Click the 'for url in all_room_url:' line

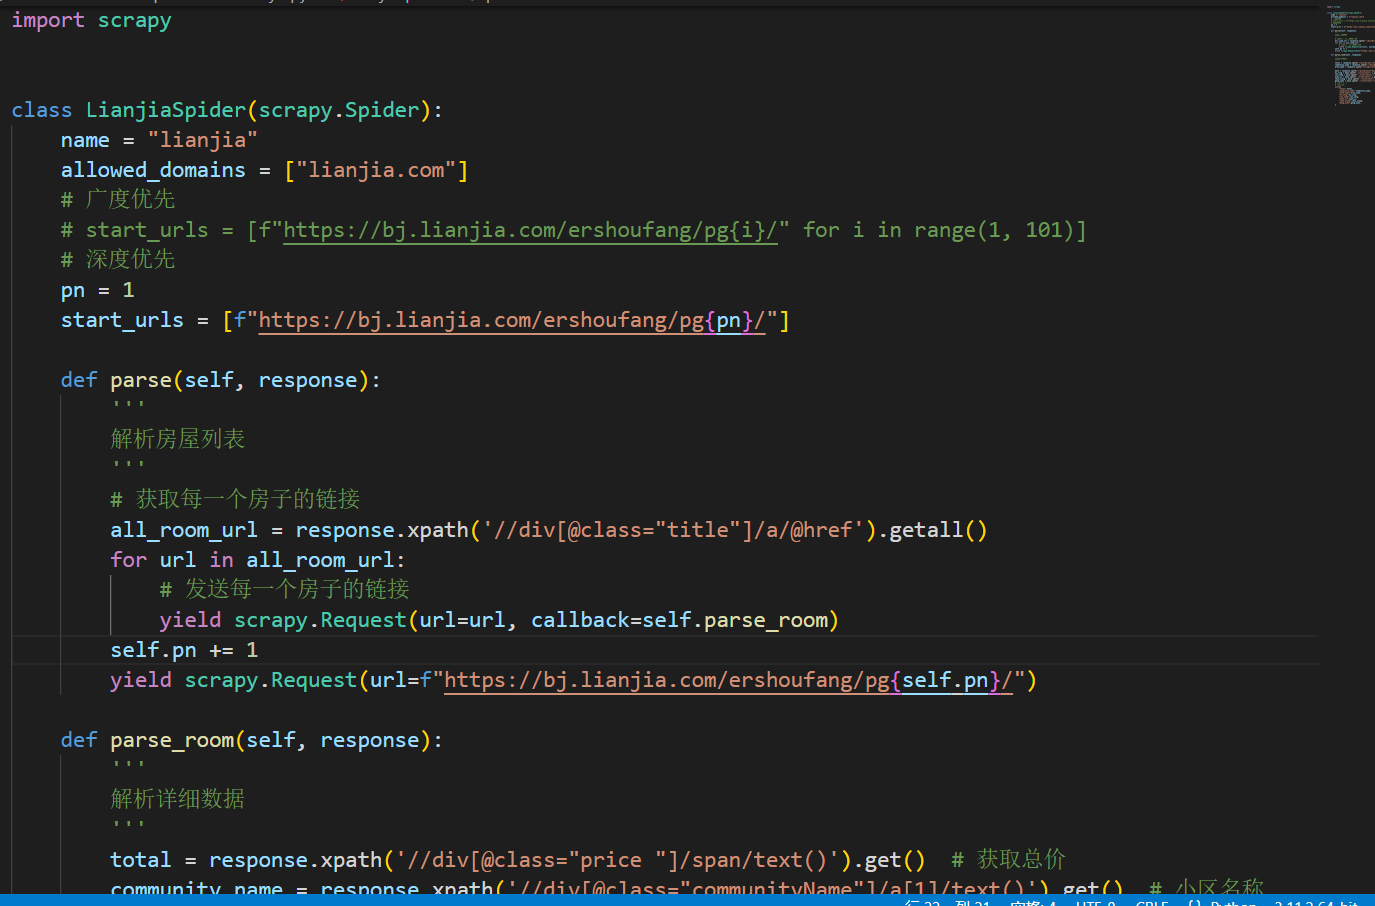coord(258,560)
